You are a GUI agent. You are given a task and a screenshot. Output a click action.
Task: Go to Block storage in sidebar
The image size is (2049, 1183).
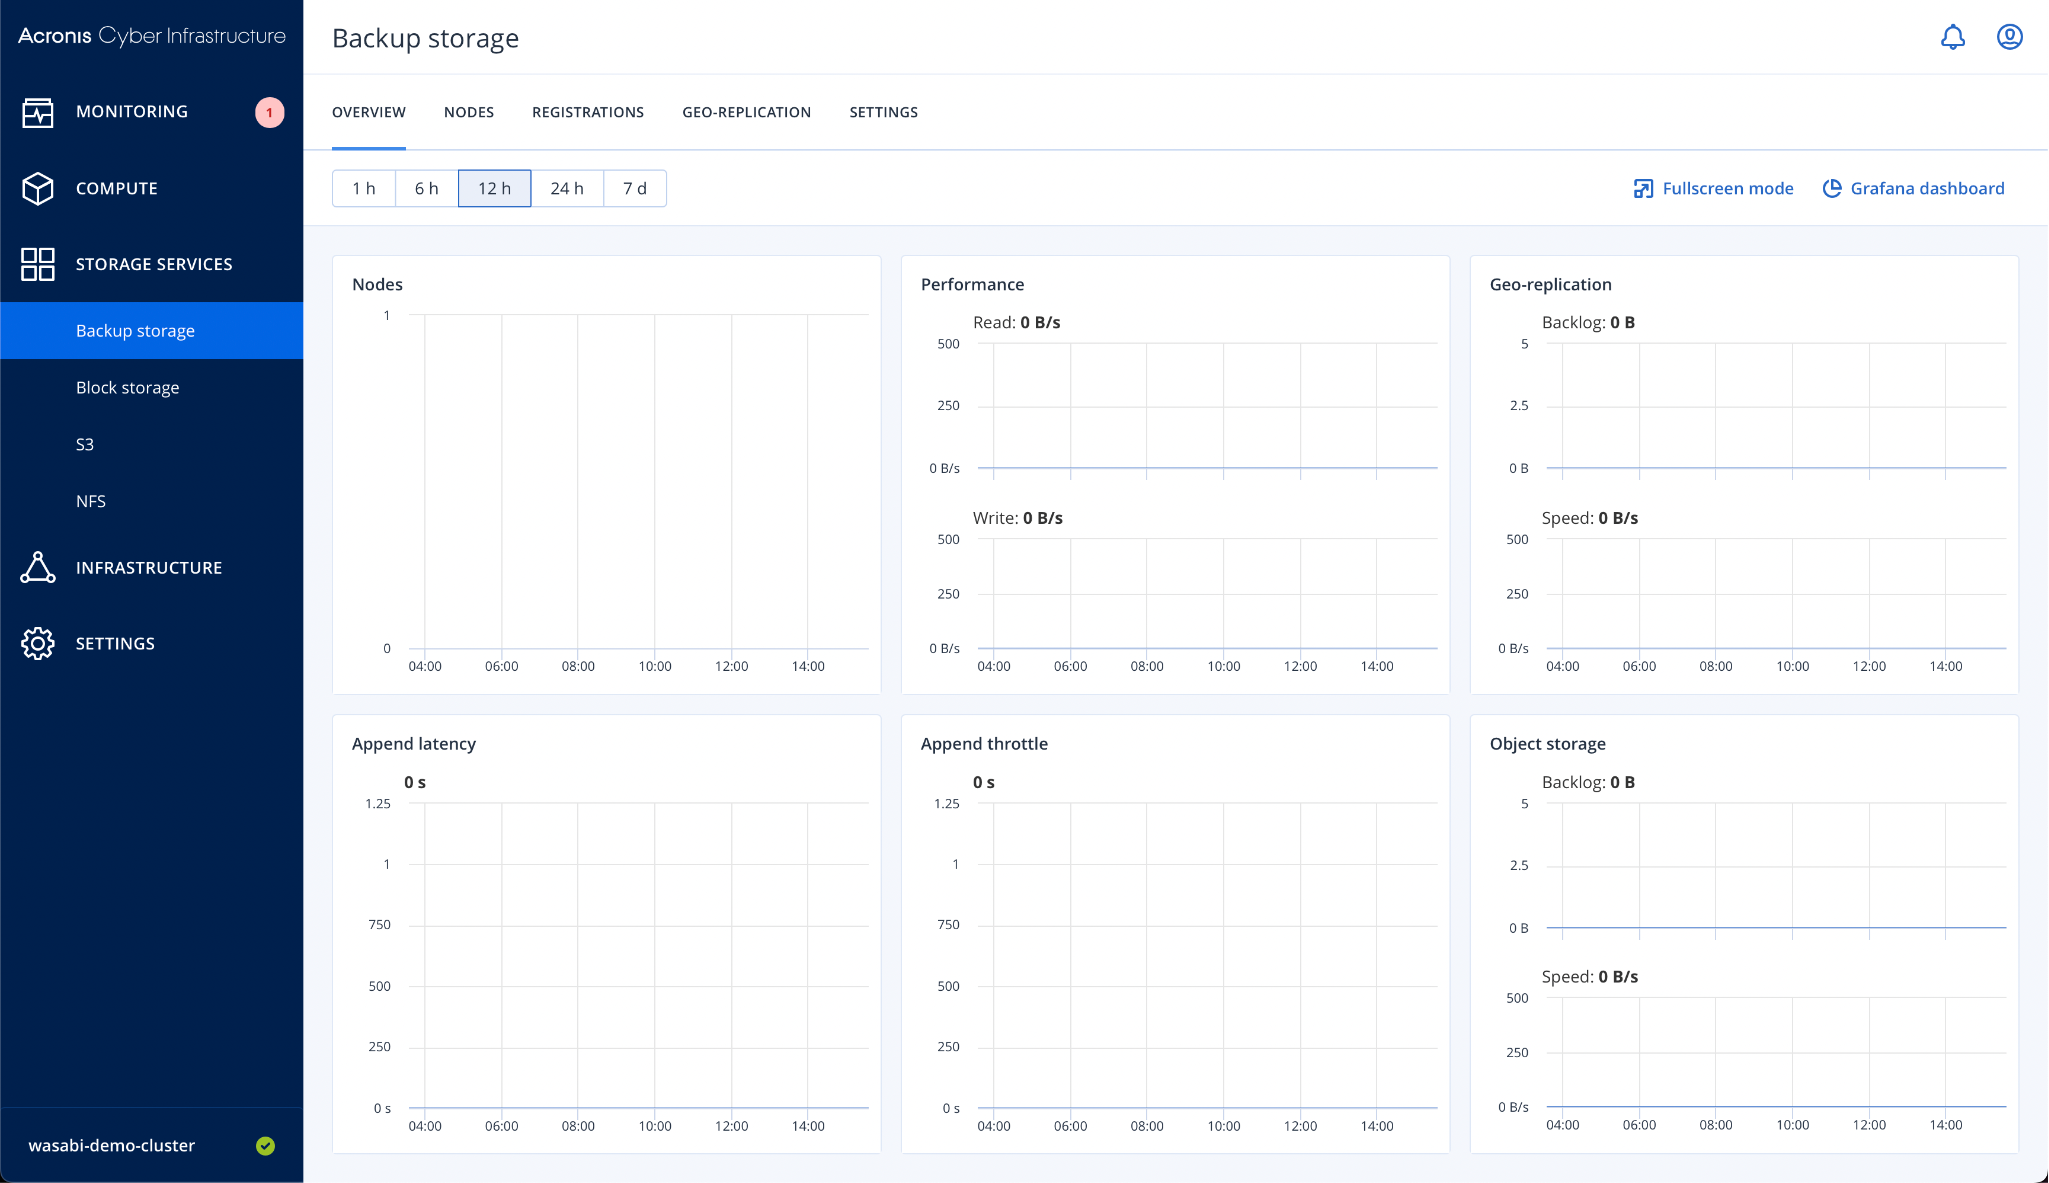128,387
